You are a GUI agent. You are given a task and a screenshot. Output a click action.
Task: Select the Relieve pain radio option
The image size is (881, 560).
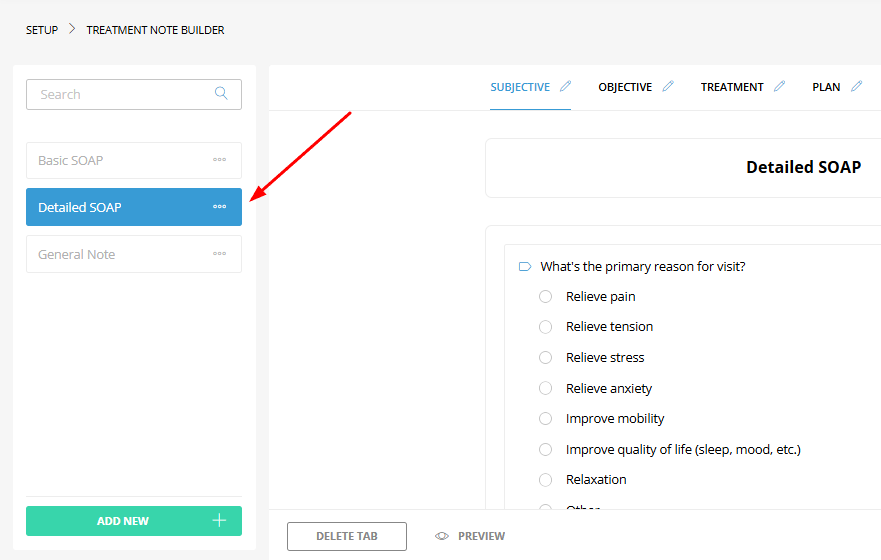[x=545, y=296]
